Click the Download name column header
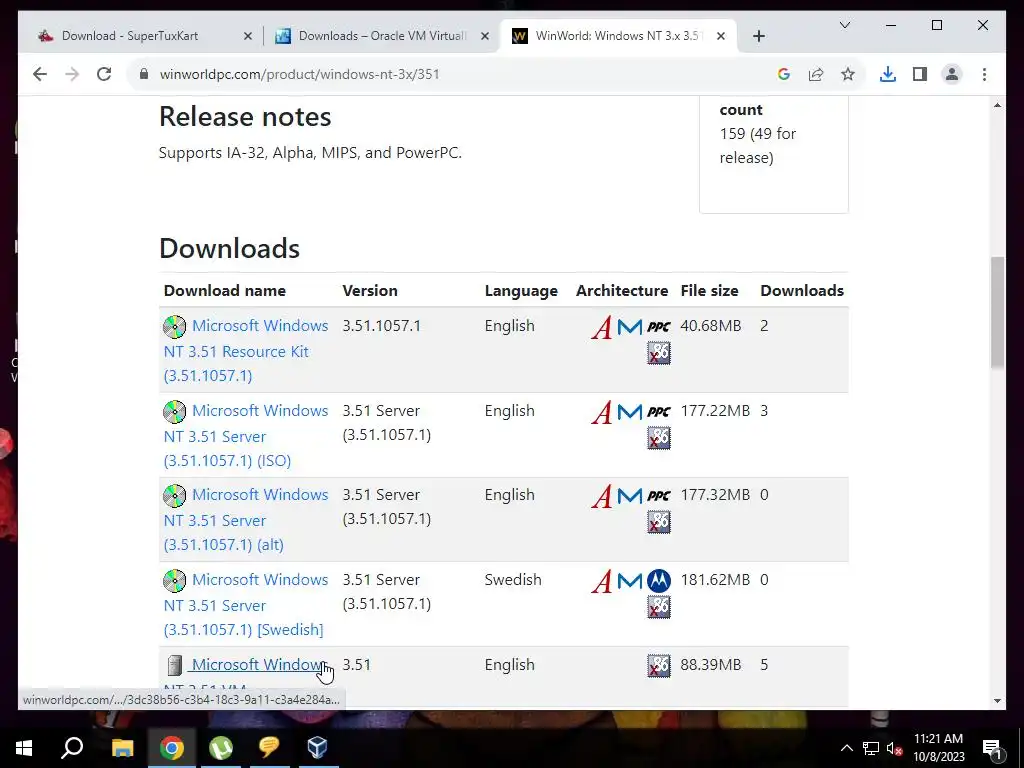The image size is (1024, 768). click(225, 291)
